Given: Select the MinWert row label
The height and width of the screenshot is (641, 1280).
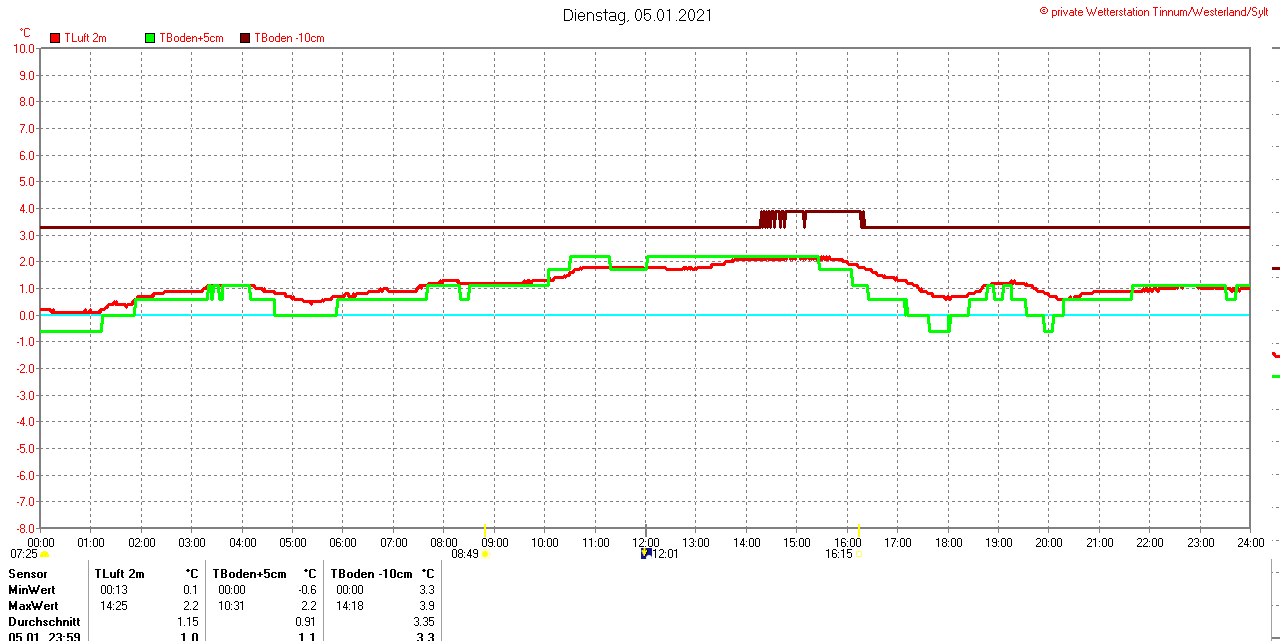Looking at the screenshot, I should click(x=32, y=590).
